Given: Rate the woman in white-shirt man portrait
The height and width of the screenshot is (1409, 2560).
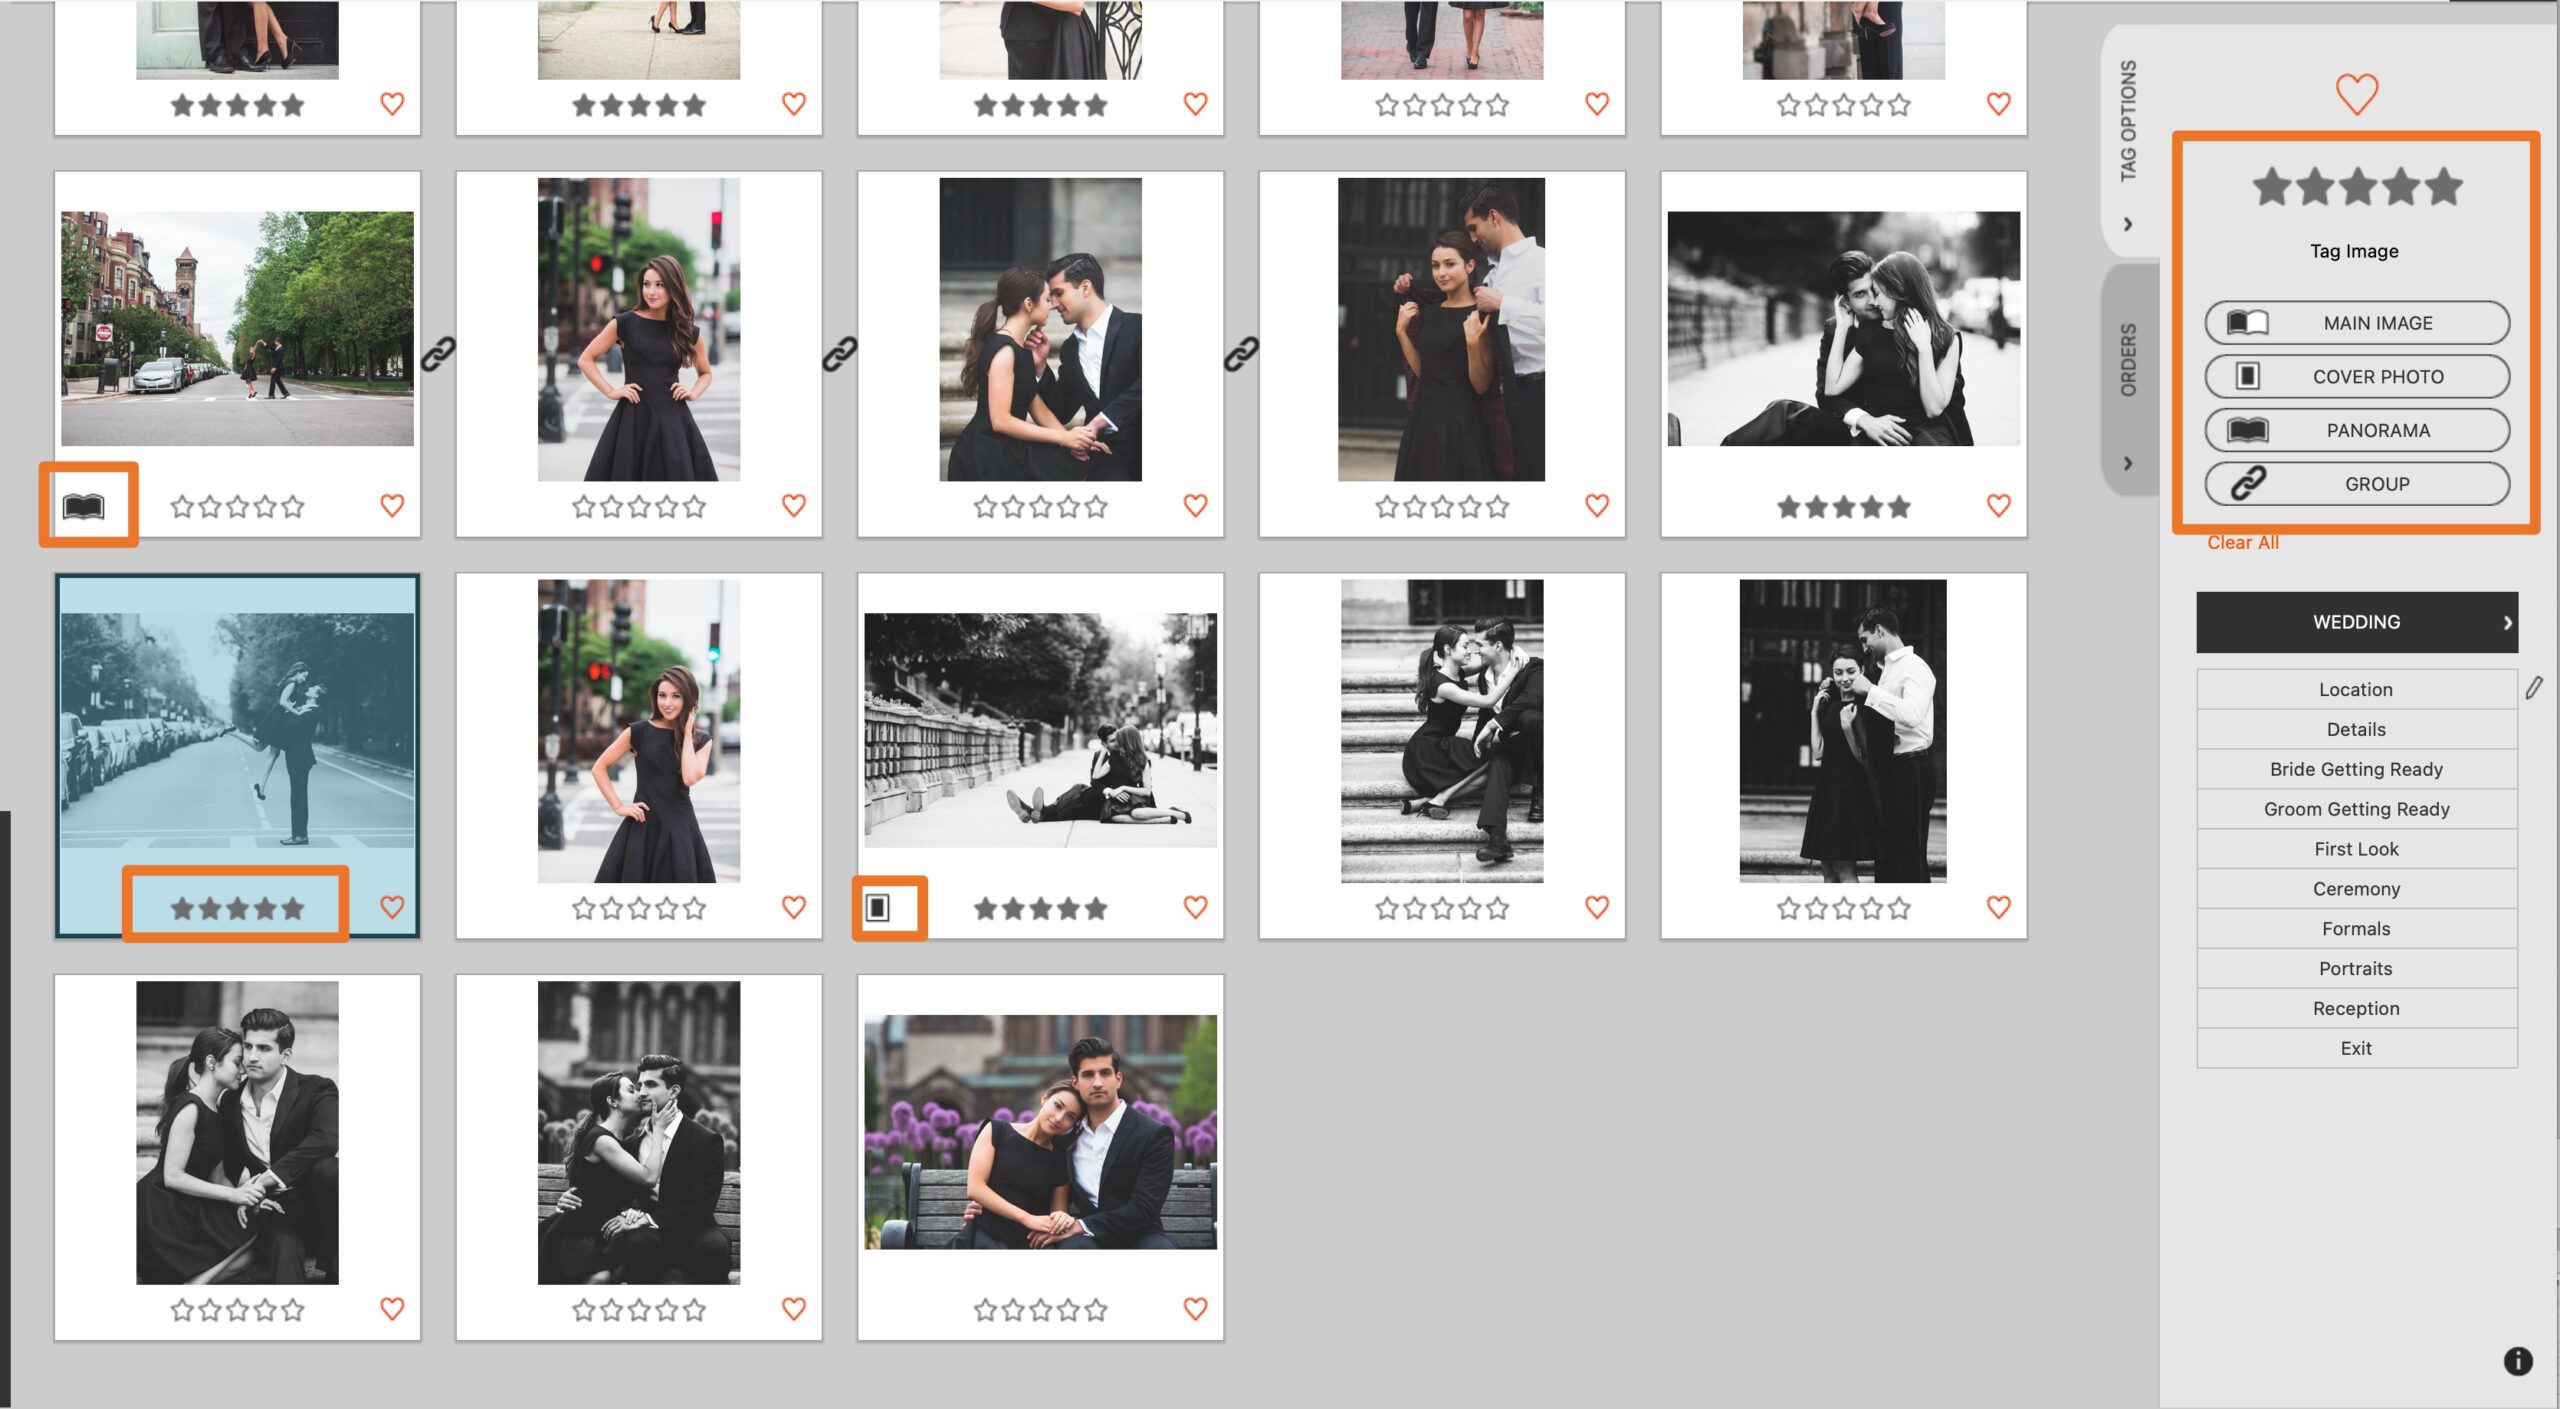Looking at the screenshot, I should pyautogui.click(x=1843, y=908).
